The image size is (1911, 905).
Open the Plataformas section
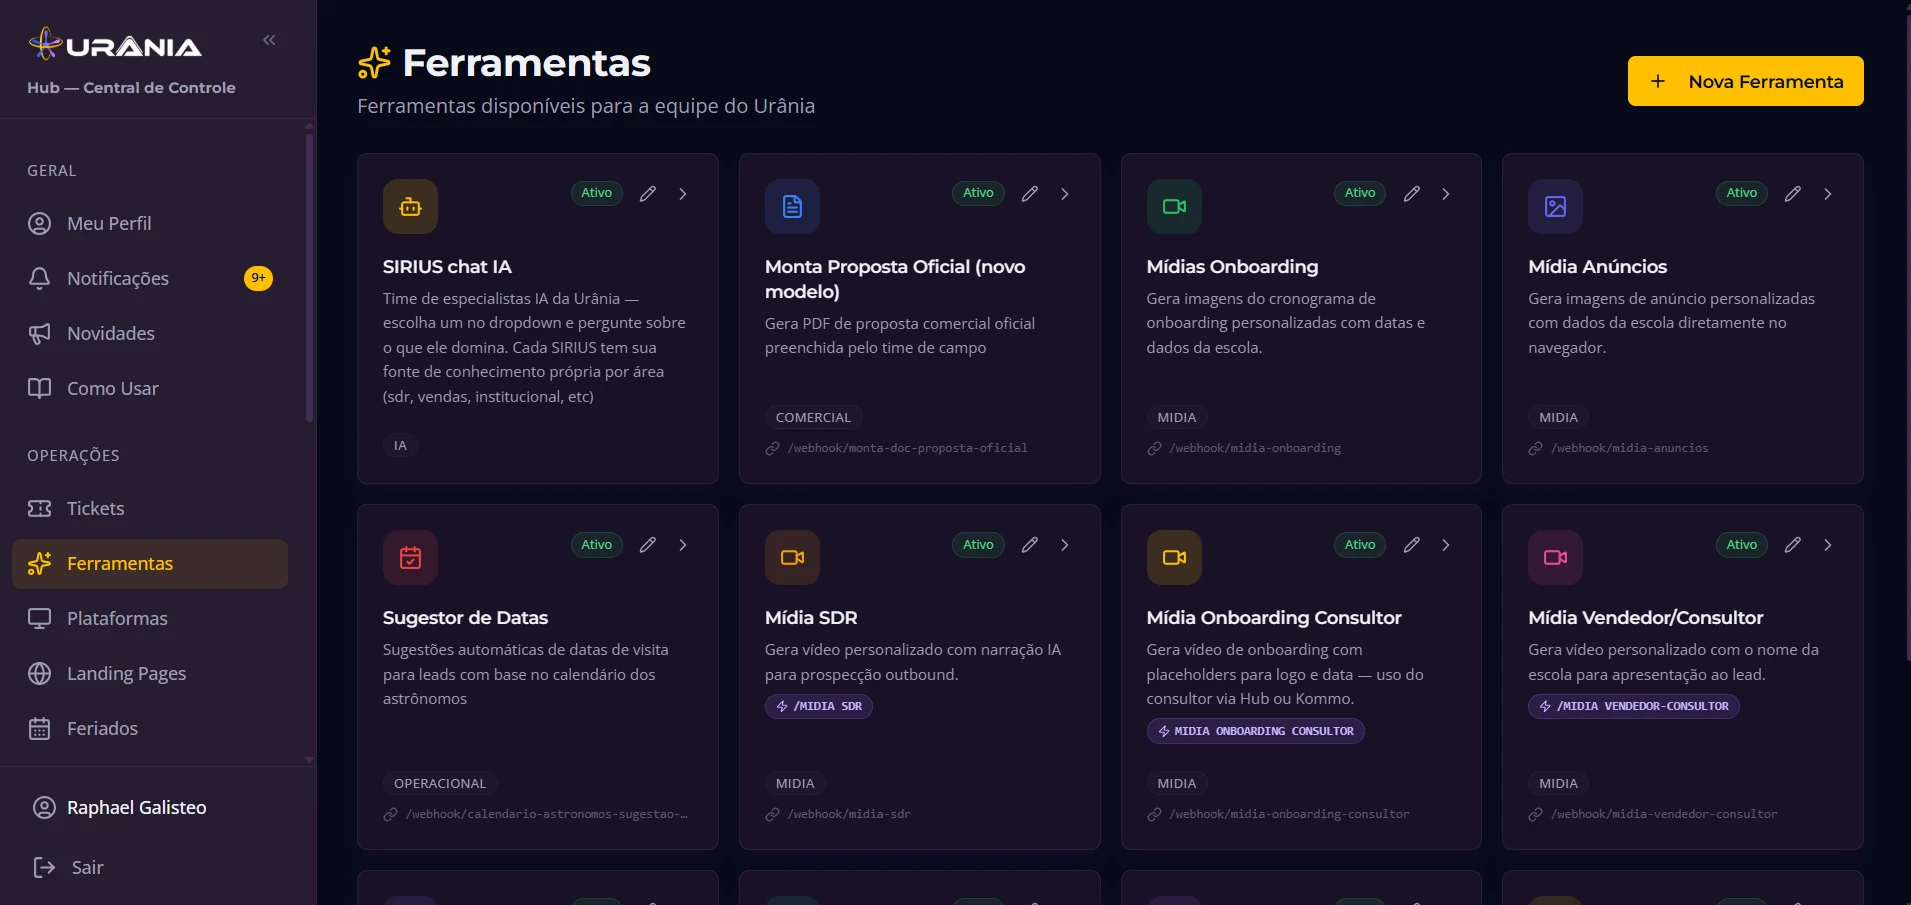click(x=150, y=618)
